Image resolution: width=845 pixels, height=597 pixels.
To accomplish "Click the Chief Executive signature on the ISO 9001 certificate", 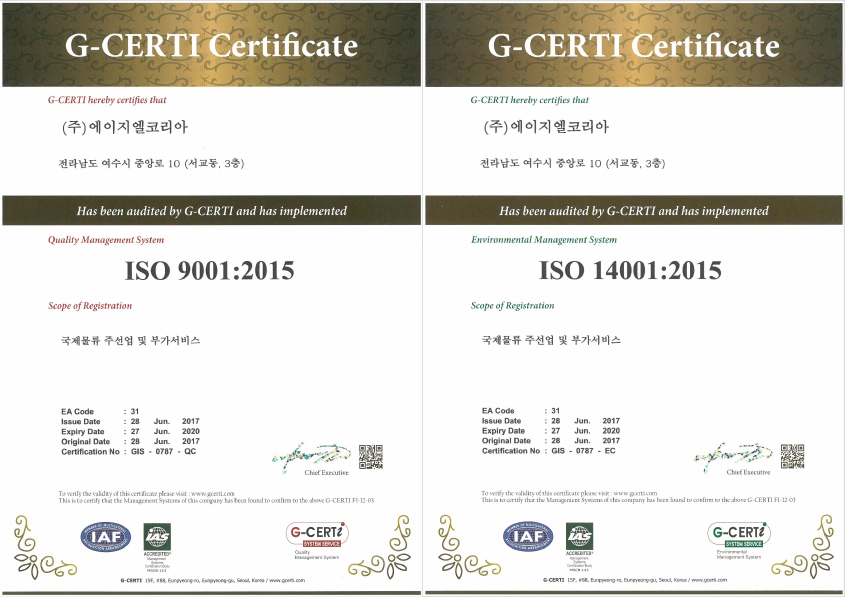I will [310, 456].
